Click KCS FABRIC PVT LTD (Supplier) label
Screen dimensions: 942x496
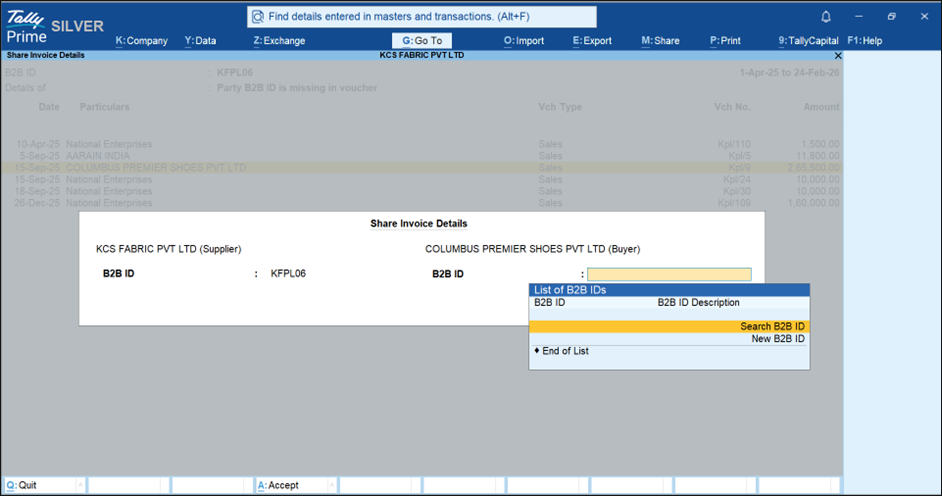tap(168, 249)
